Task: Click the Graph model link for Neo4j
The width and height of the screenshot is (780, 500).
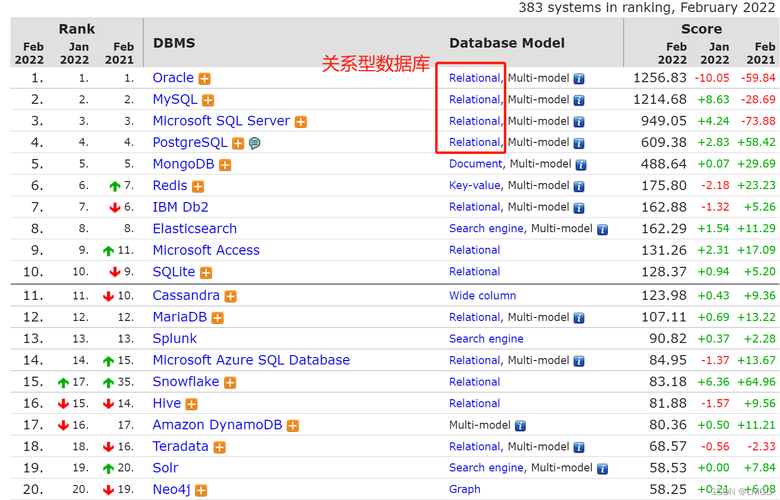Action: coord(465,490)
